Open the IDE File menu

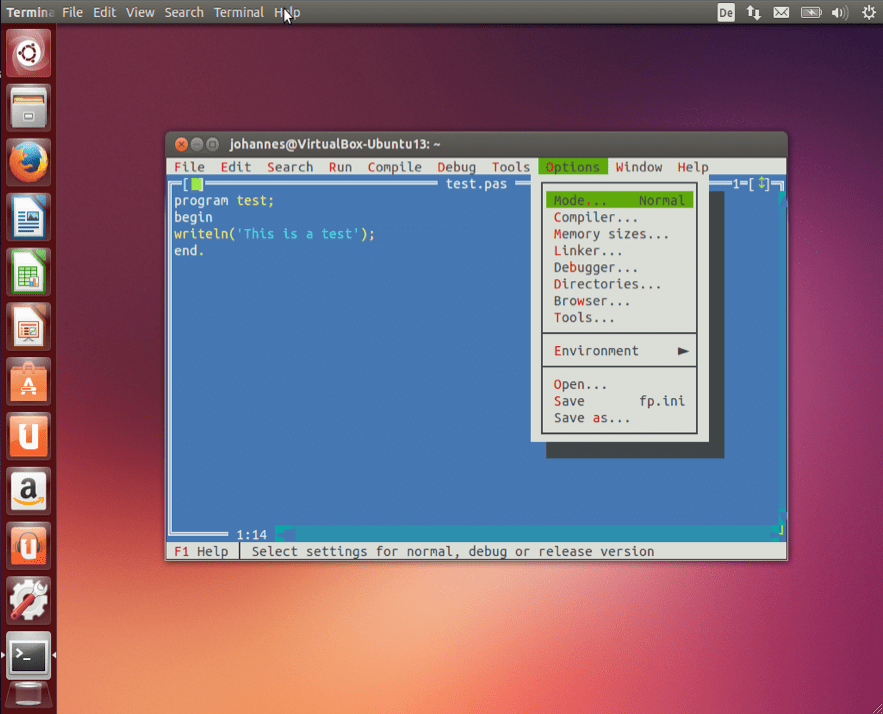click(189, 167)
